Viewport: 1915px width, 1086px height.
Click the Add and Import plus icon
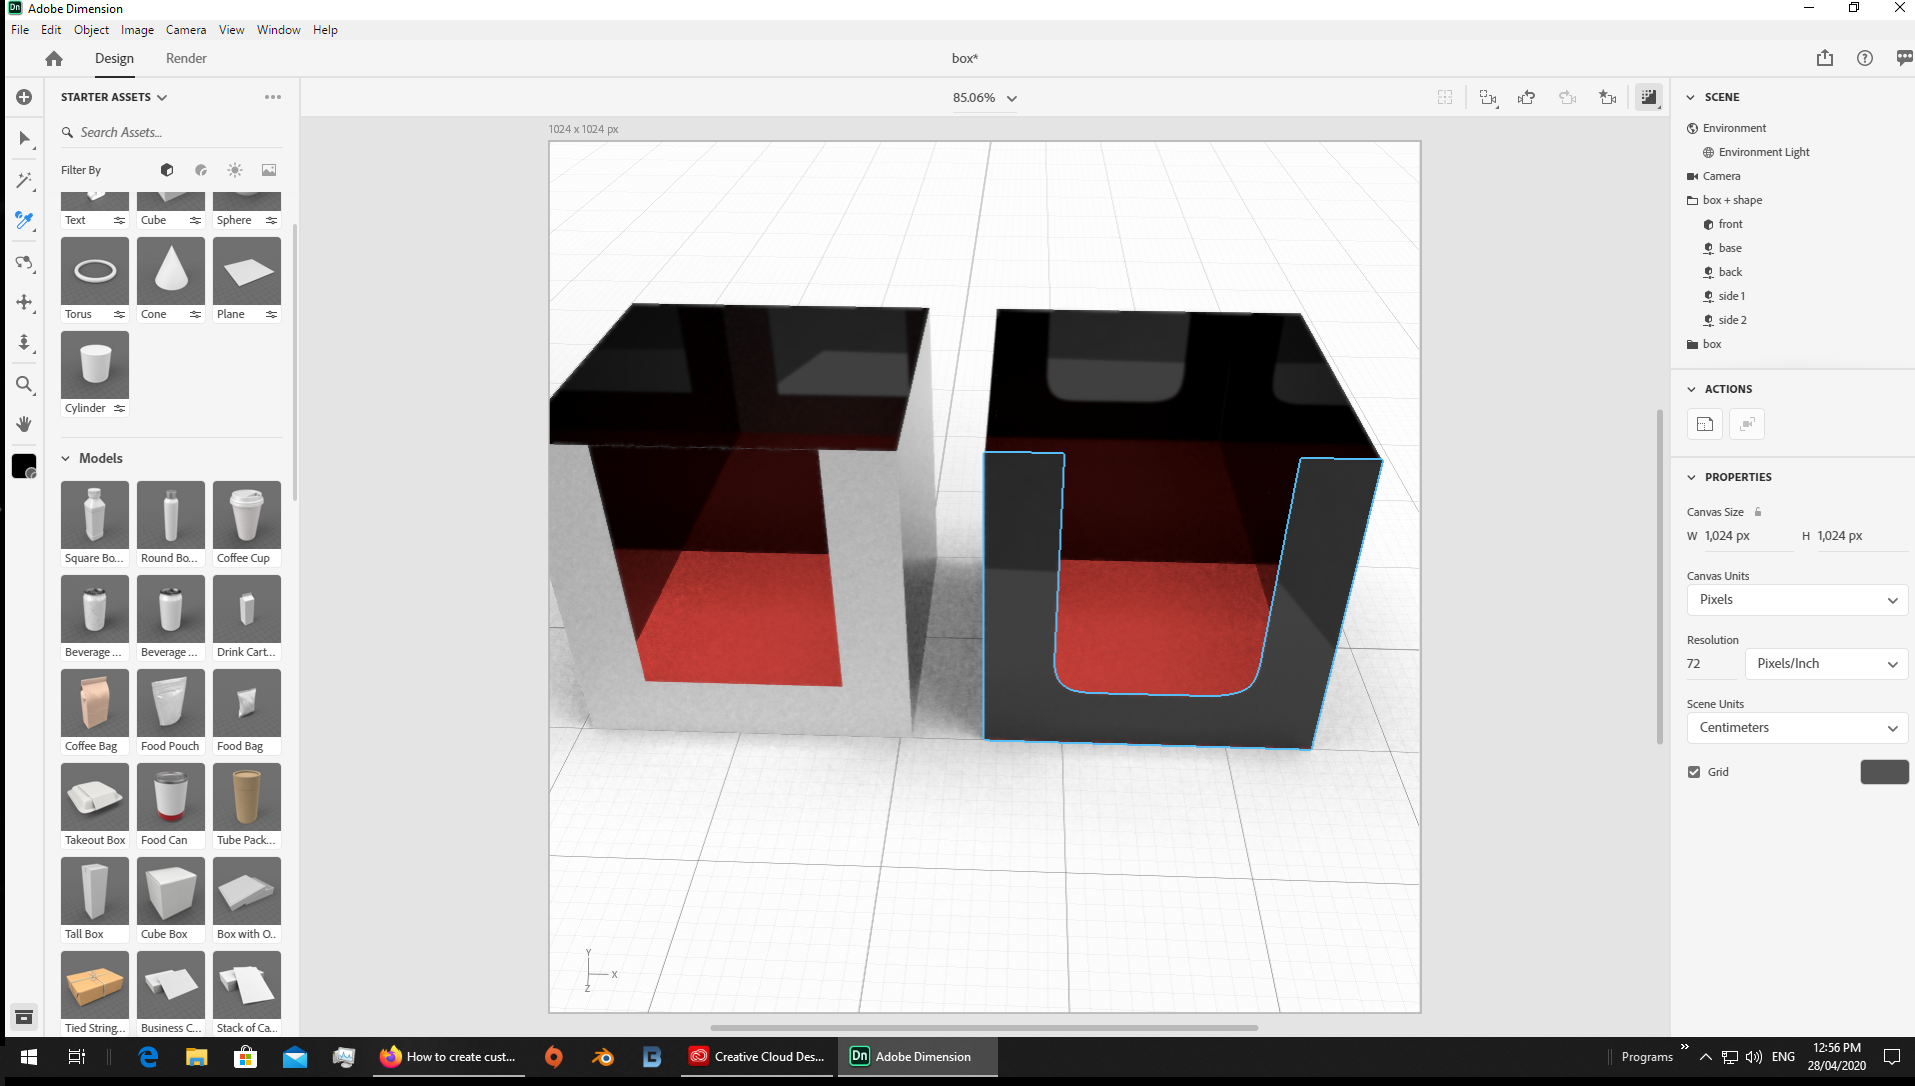24,97
